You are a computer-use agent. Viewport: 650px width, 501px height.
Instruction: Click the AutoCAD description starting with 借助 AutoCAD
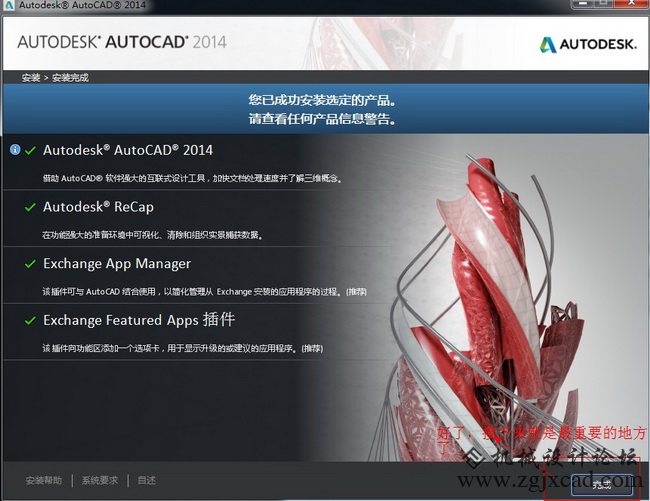click(x=192, y=179)
